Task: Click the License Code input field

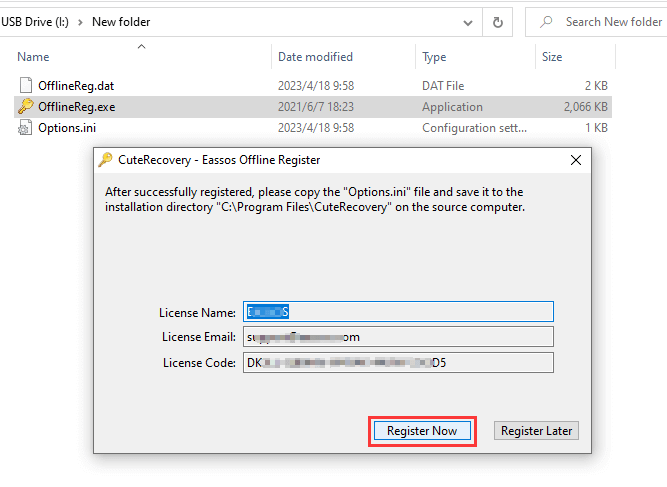Action: click(x=398, y=362)
